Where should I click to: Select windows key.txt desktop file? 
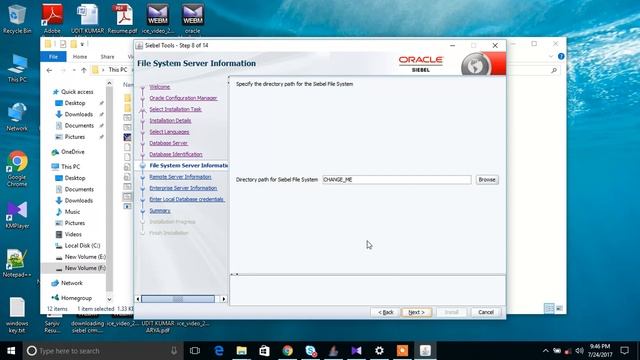tap(17, 315)
